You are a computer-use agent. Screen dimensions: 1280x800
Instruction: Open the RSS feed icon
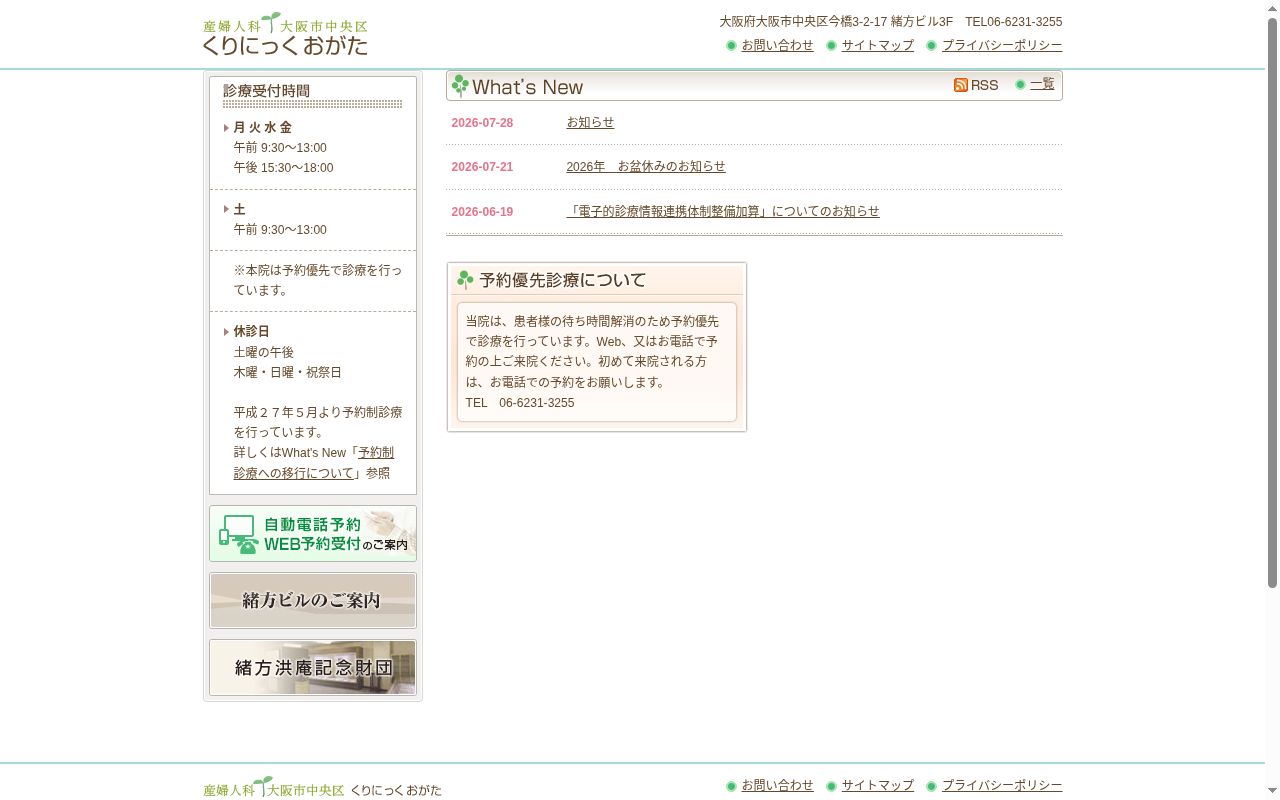point(976,85)
